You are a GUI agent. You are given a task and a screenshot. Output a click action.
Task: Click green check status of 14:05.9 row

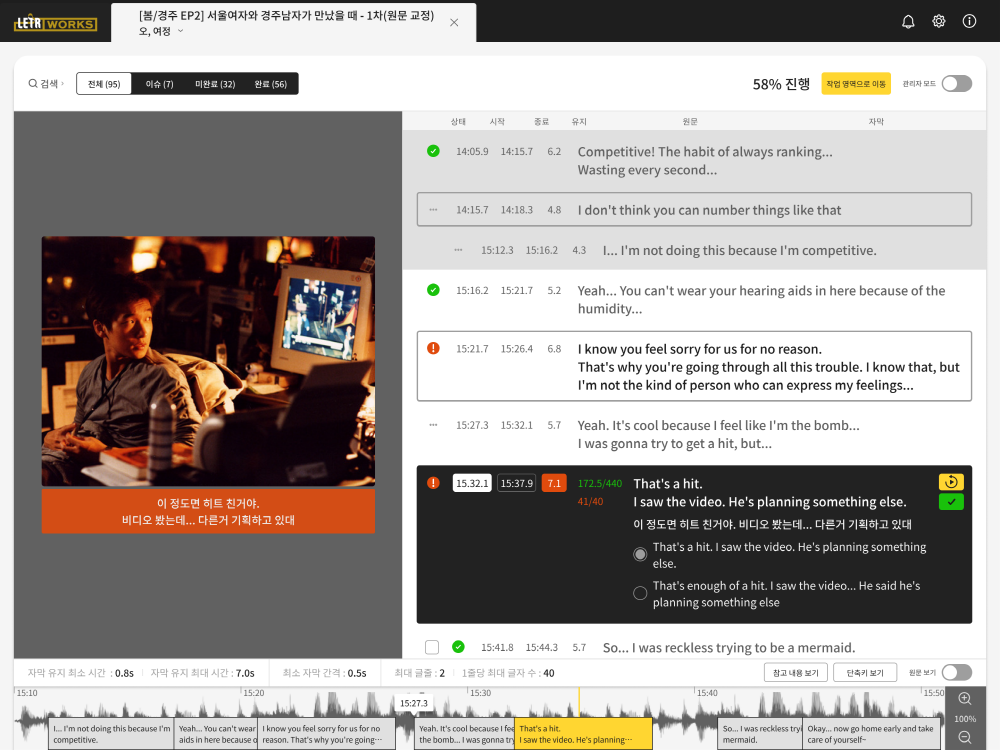pyautogui.click(x=433, y=151)
